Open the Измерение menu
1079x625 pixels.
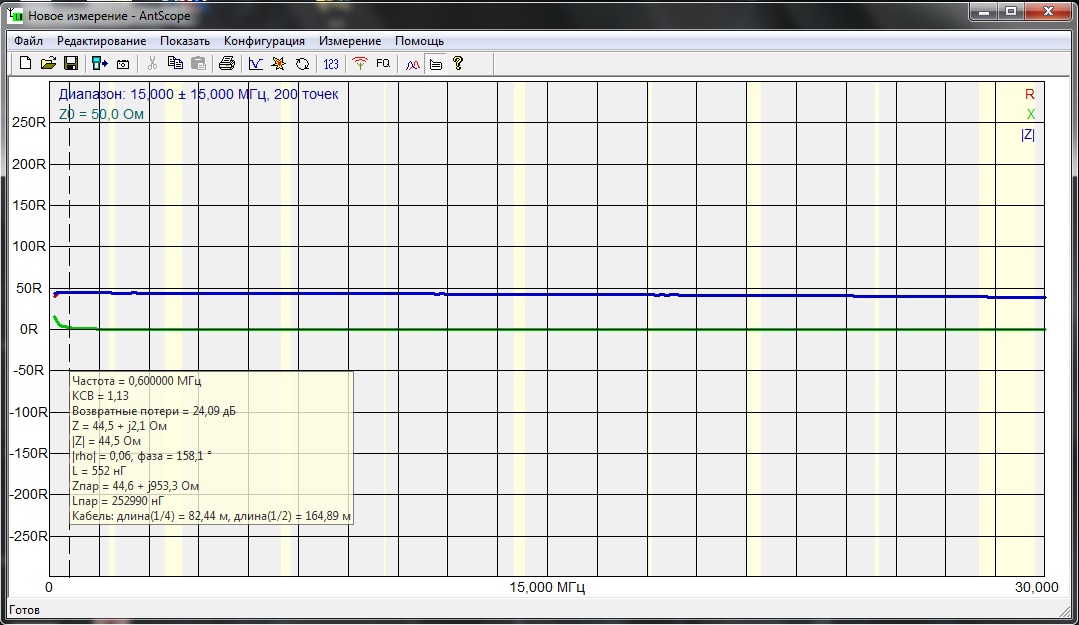pyautogui.click(x=349, y=41)
